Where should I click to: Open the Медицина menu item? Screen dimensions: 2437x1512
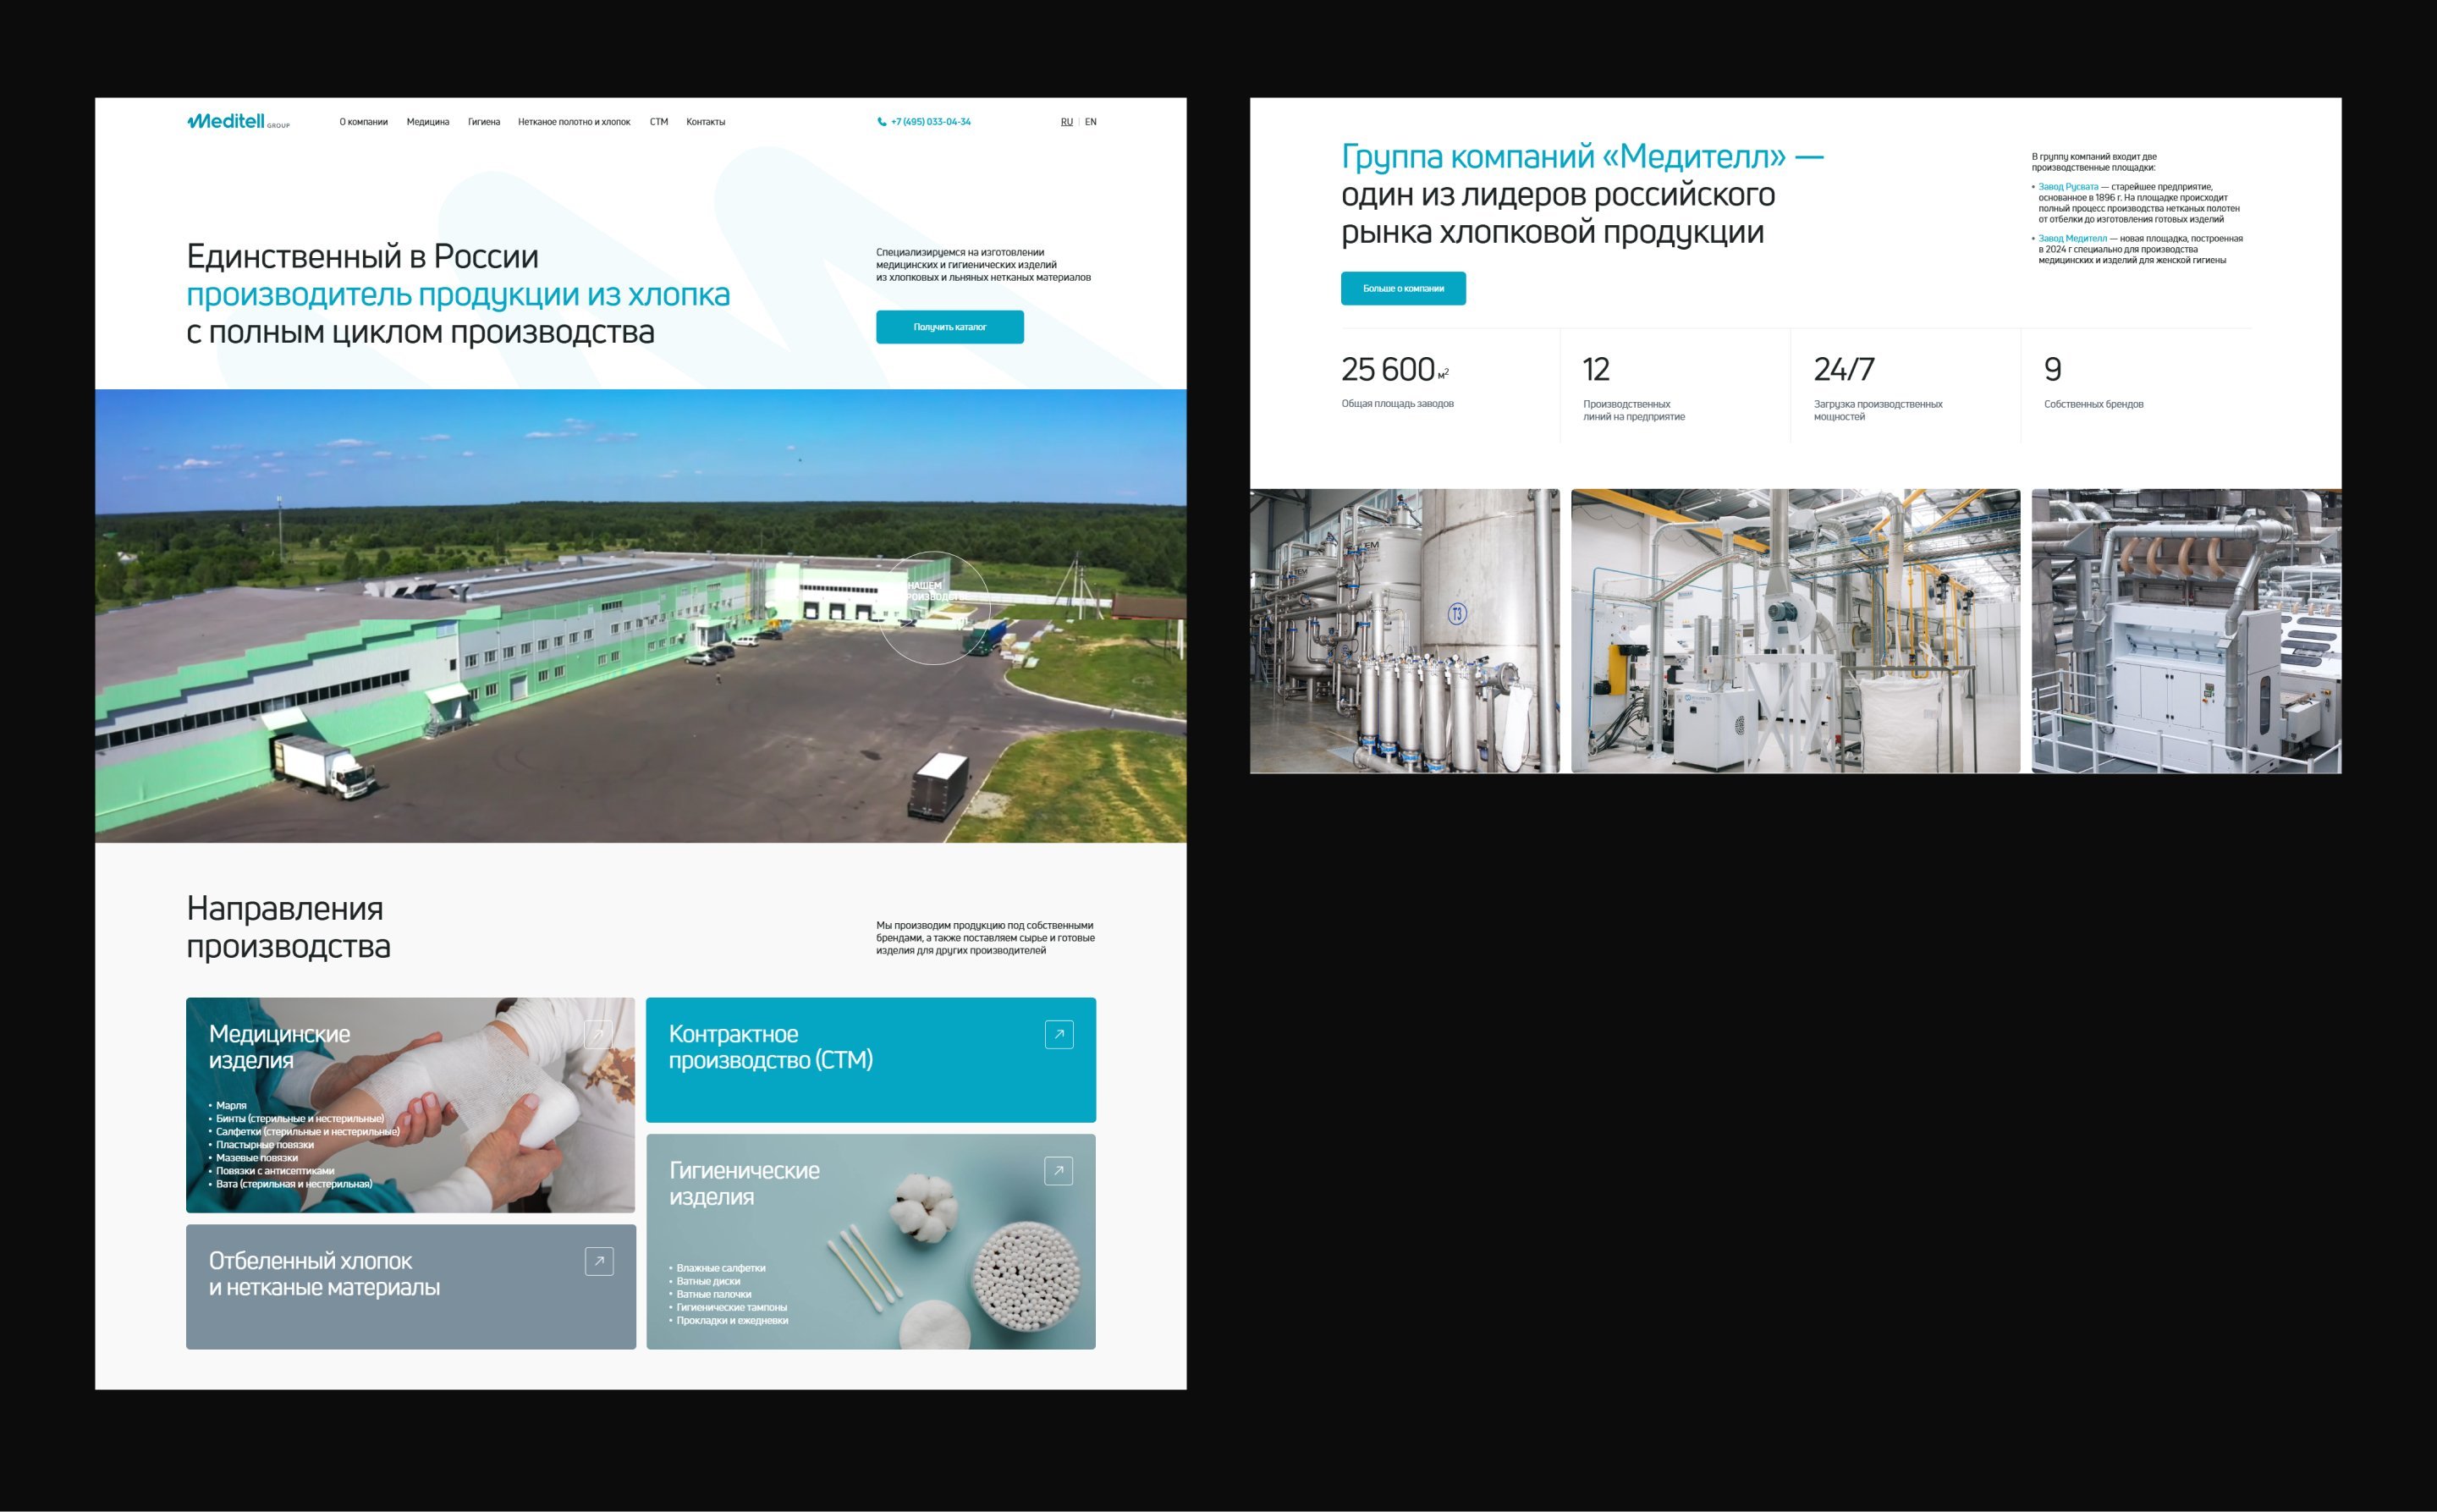428,122
